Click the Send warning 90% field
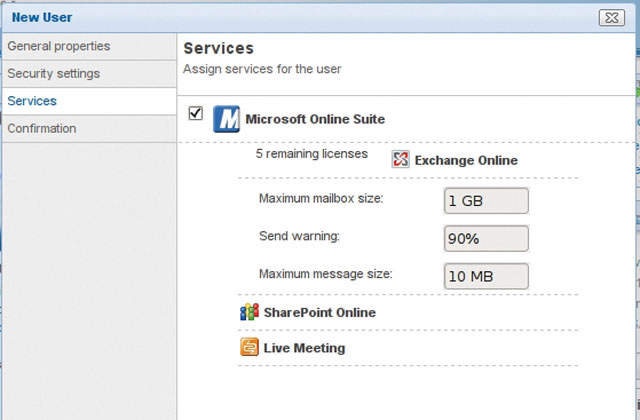 [486, 238]
